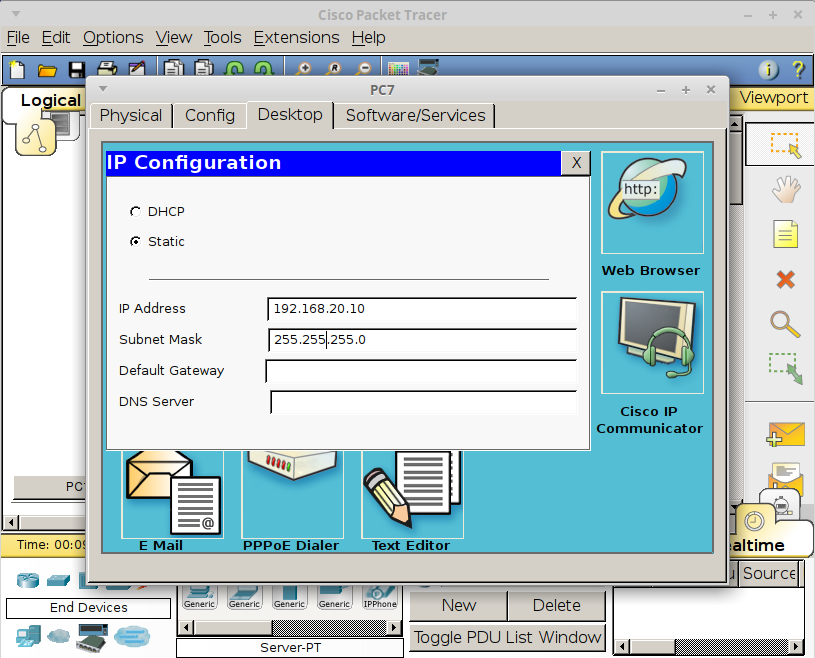Click the Logical workspace tab
The width and height of the screenshot is (815, 658).
50,100
